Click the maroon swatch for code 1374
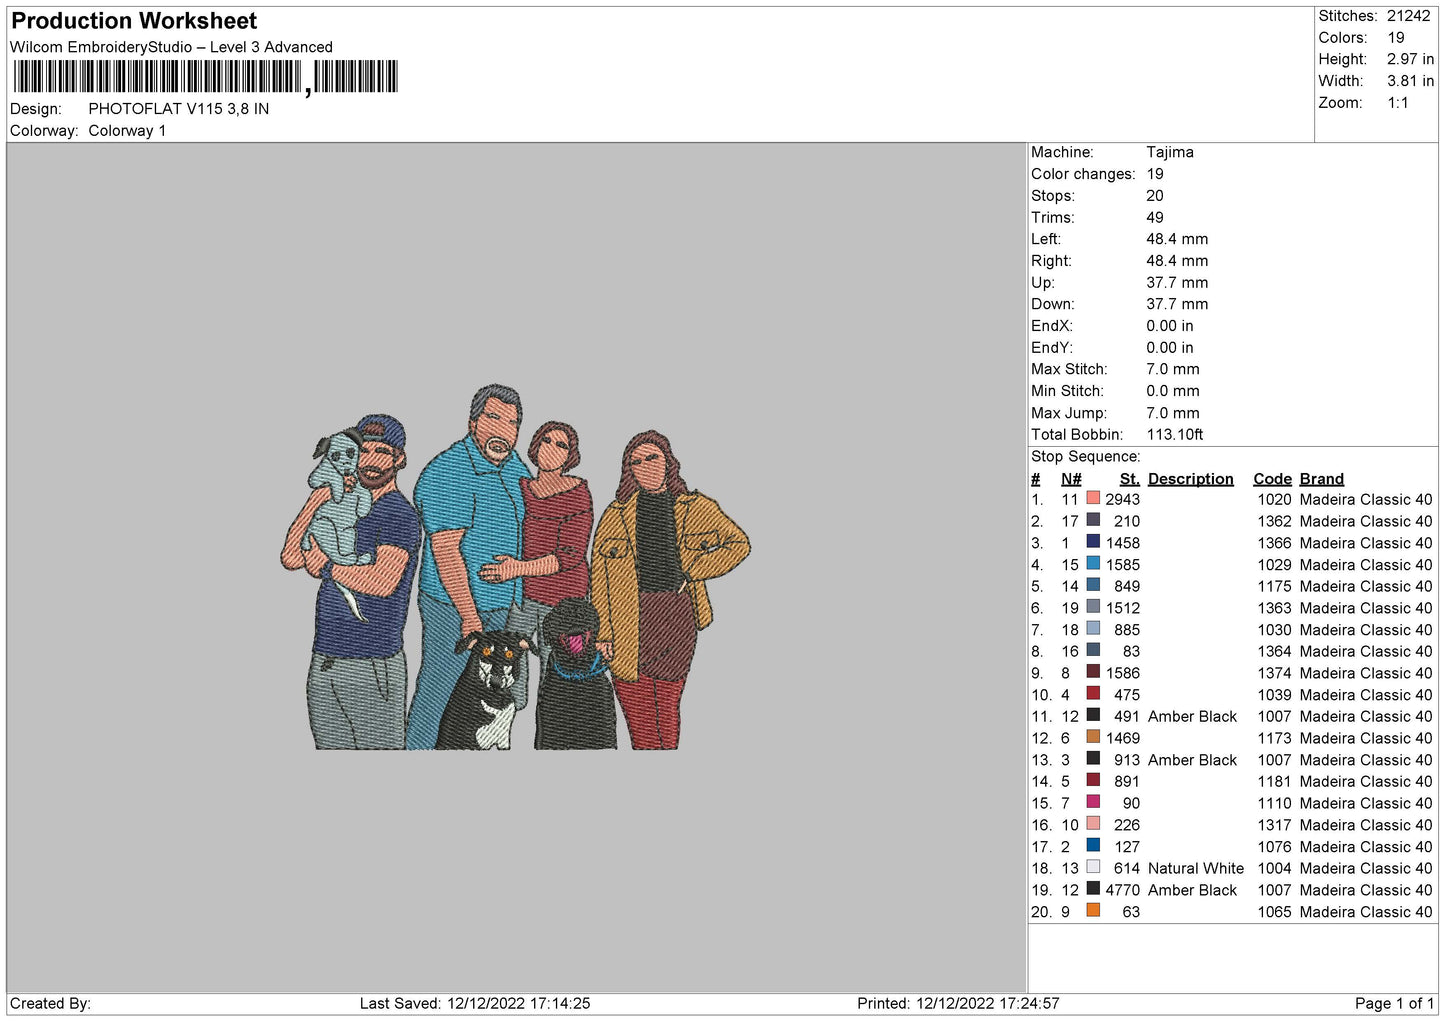The image size is (1445, 1021). [x=1093, y=673]
